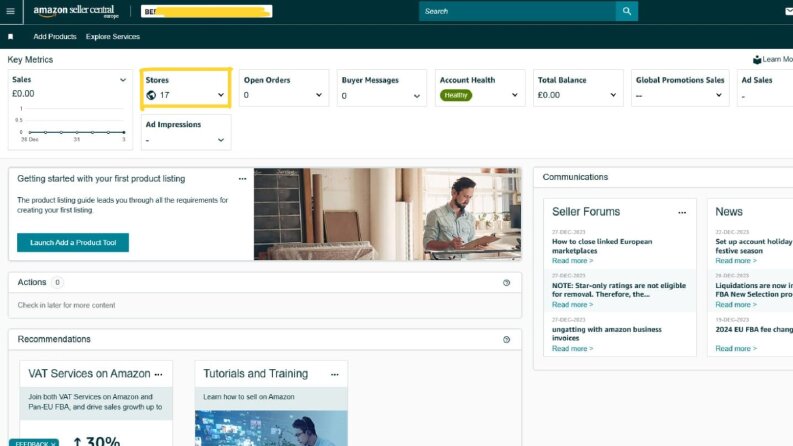The width and height of the screenshot is (793, 446).
Task: Click the account name selector field
Action: click(x=206, y=11)
